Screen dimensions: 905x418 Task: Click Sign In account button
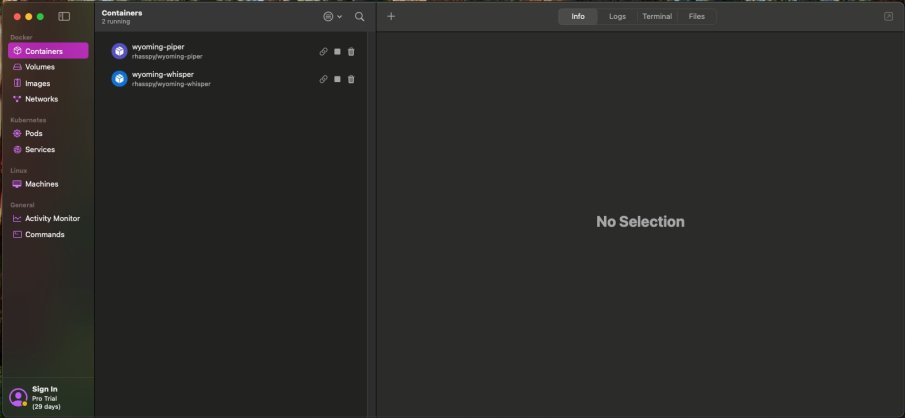pyautogui.click(x=44, y=389)
